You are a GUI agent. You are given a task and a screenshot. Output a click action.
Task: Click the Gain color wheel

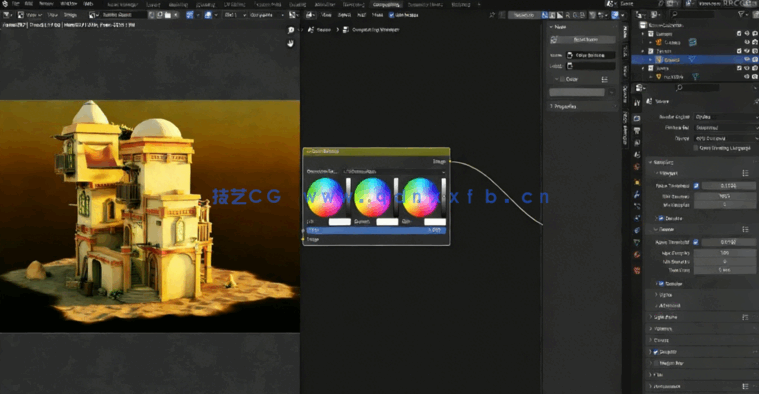[420, 197]
